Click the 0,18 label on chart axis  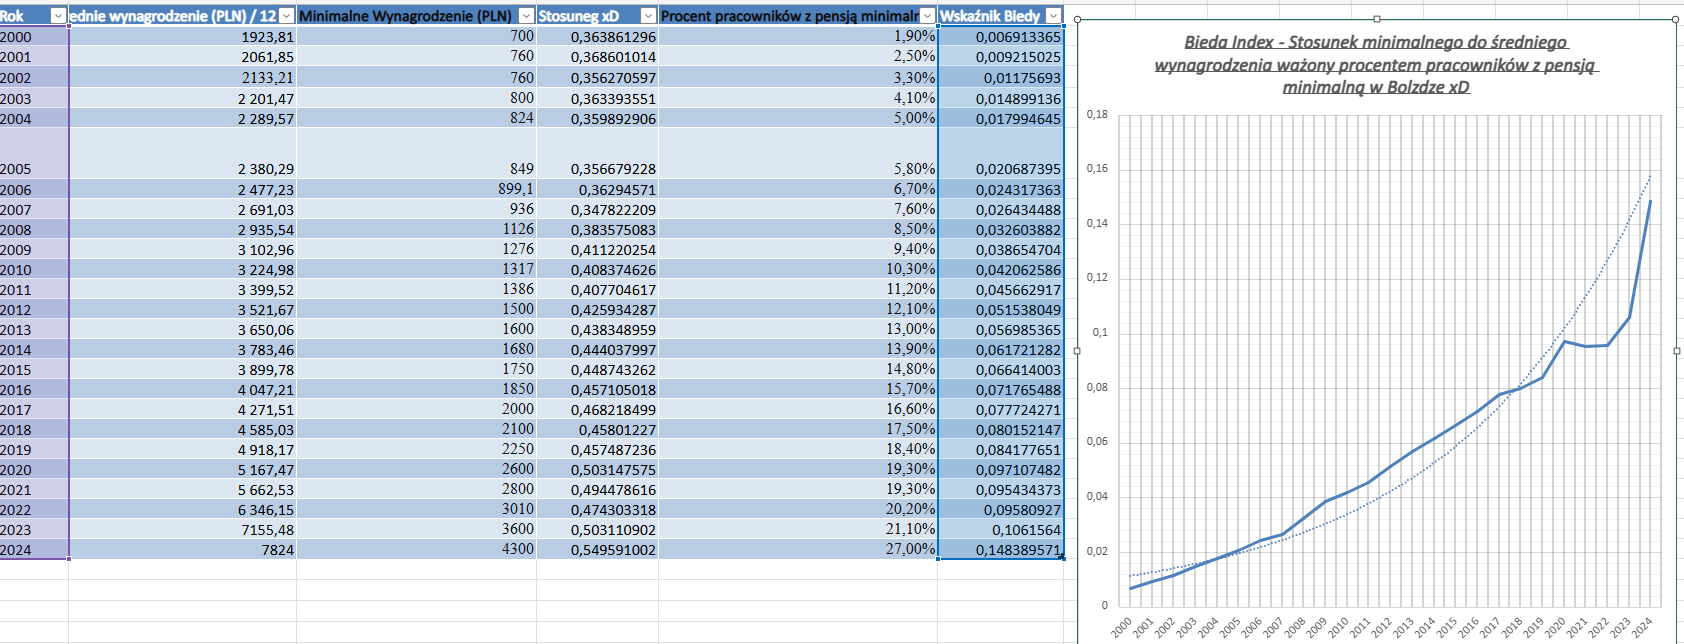[x=1097, y=114]
